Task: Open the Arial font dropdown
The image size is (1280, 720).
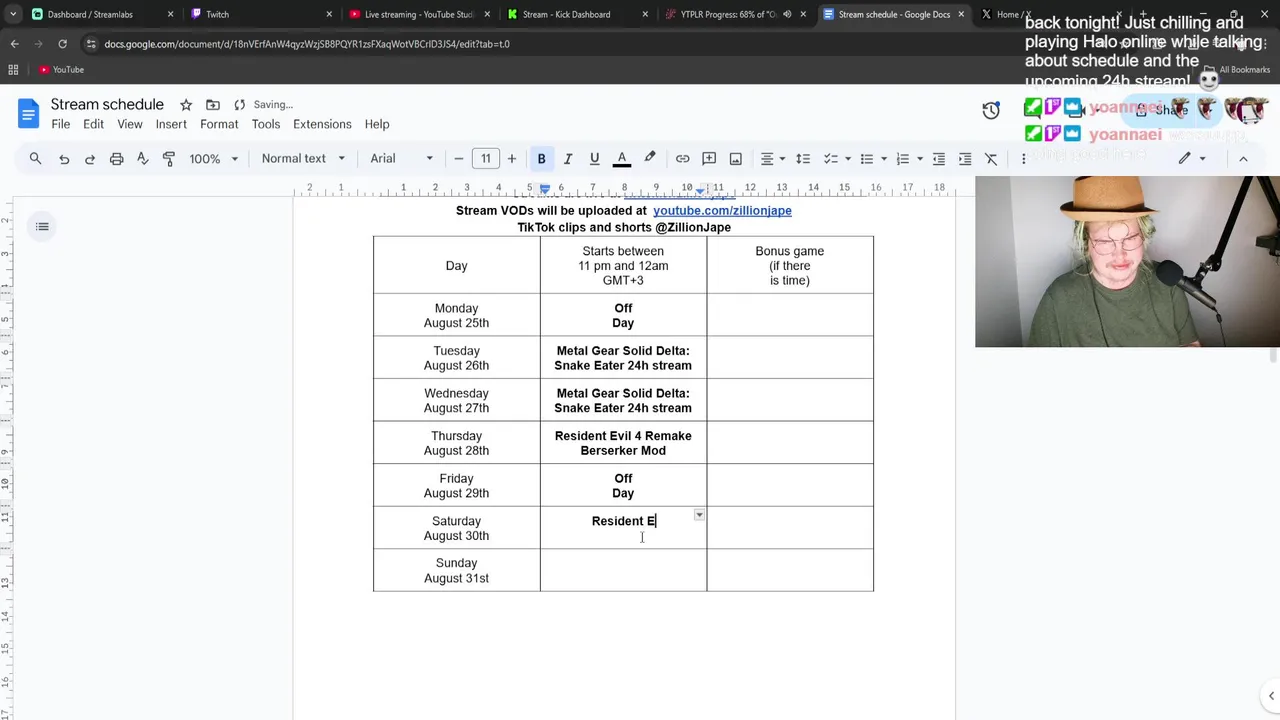Action: 402,158
